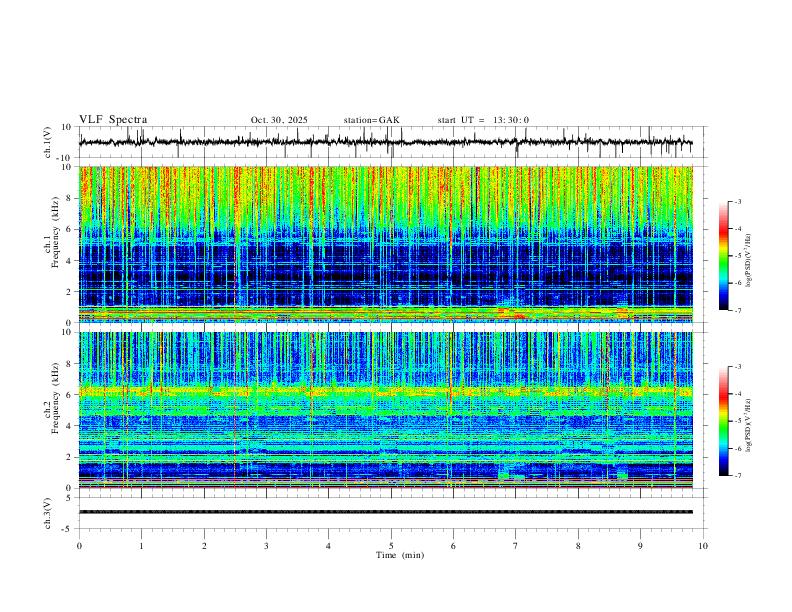Click the ch.1 colorbar "log(PSD)" label

click(x=748, y=260)
